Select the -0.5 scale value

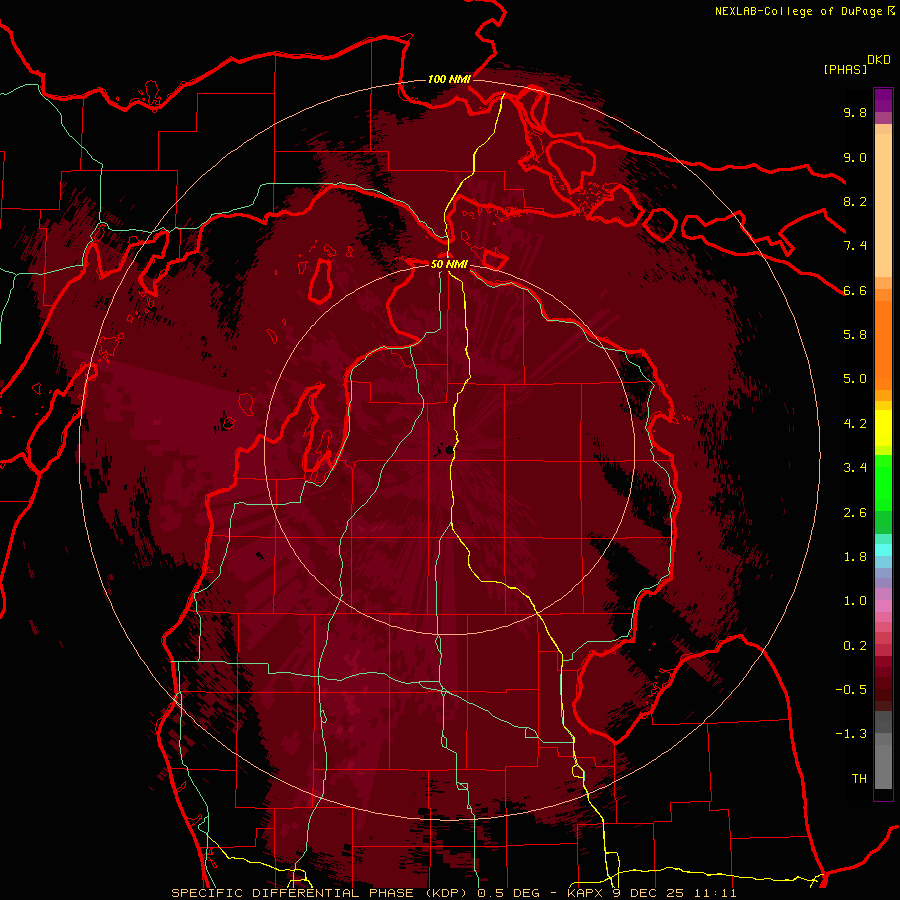click(x=851, y=690)
